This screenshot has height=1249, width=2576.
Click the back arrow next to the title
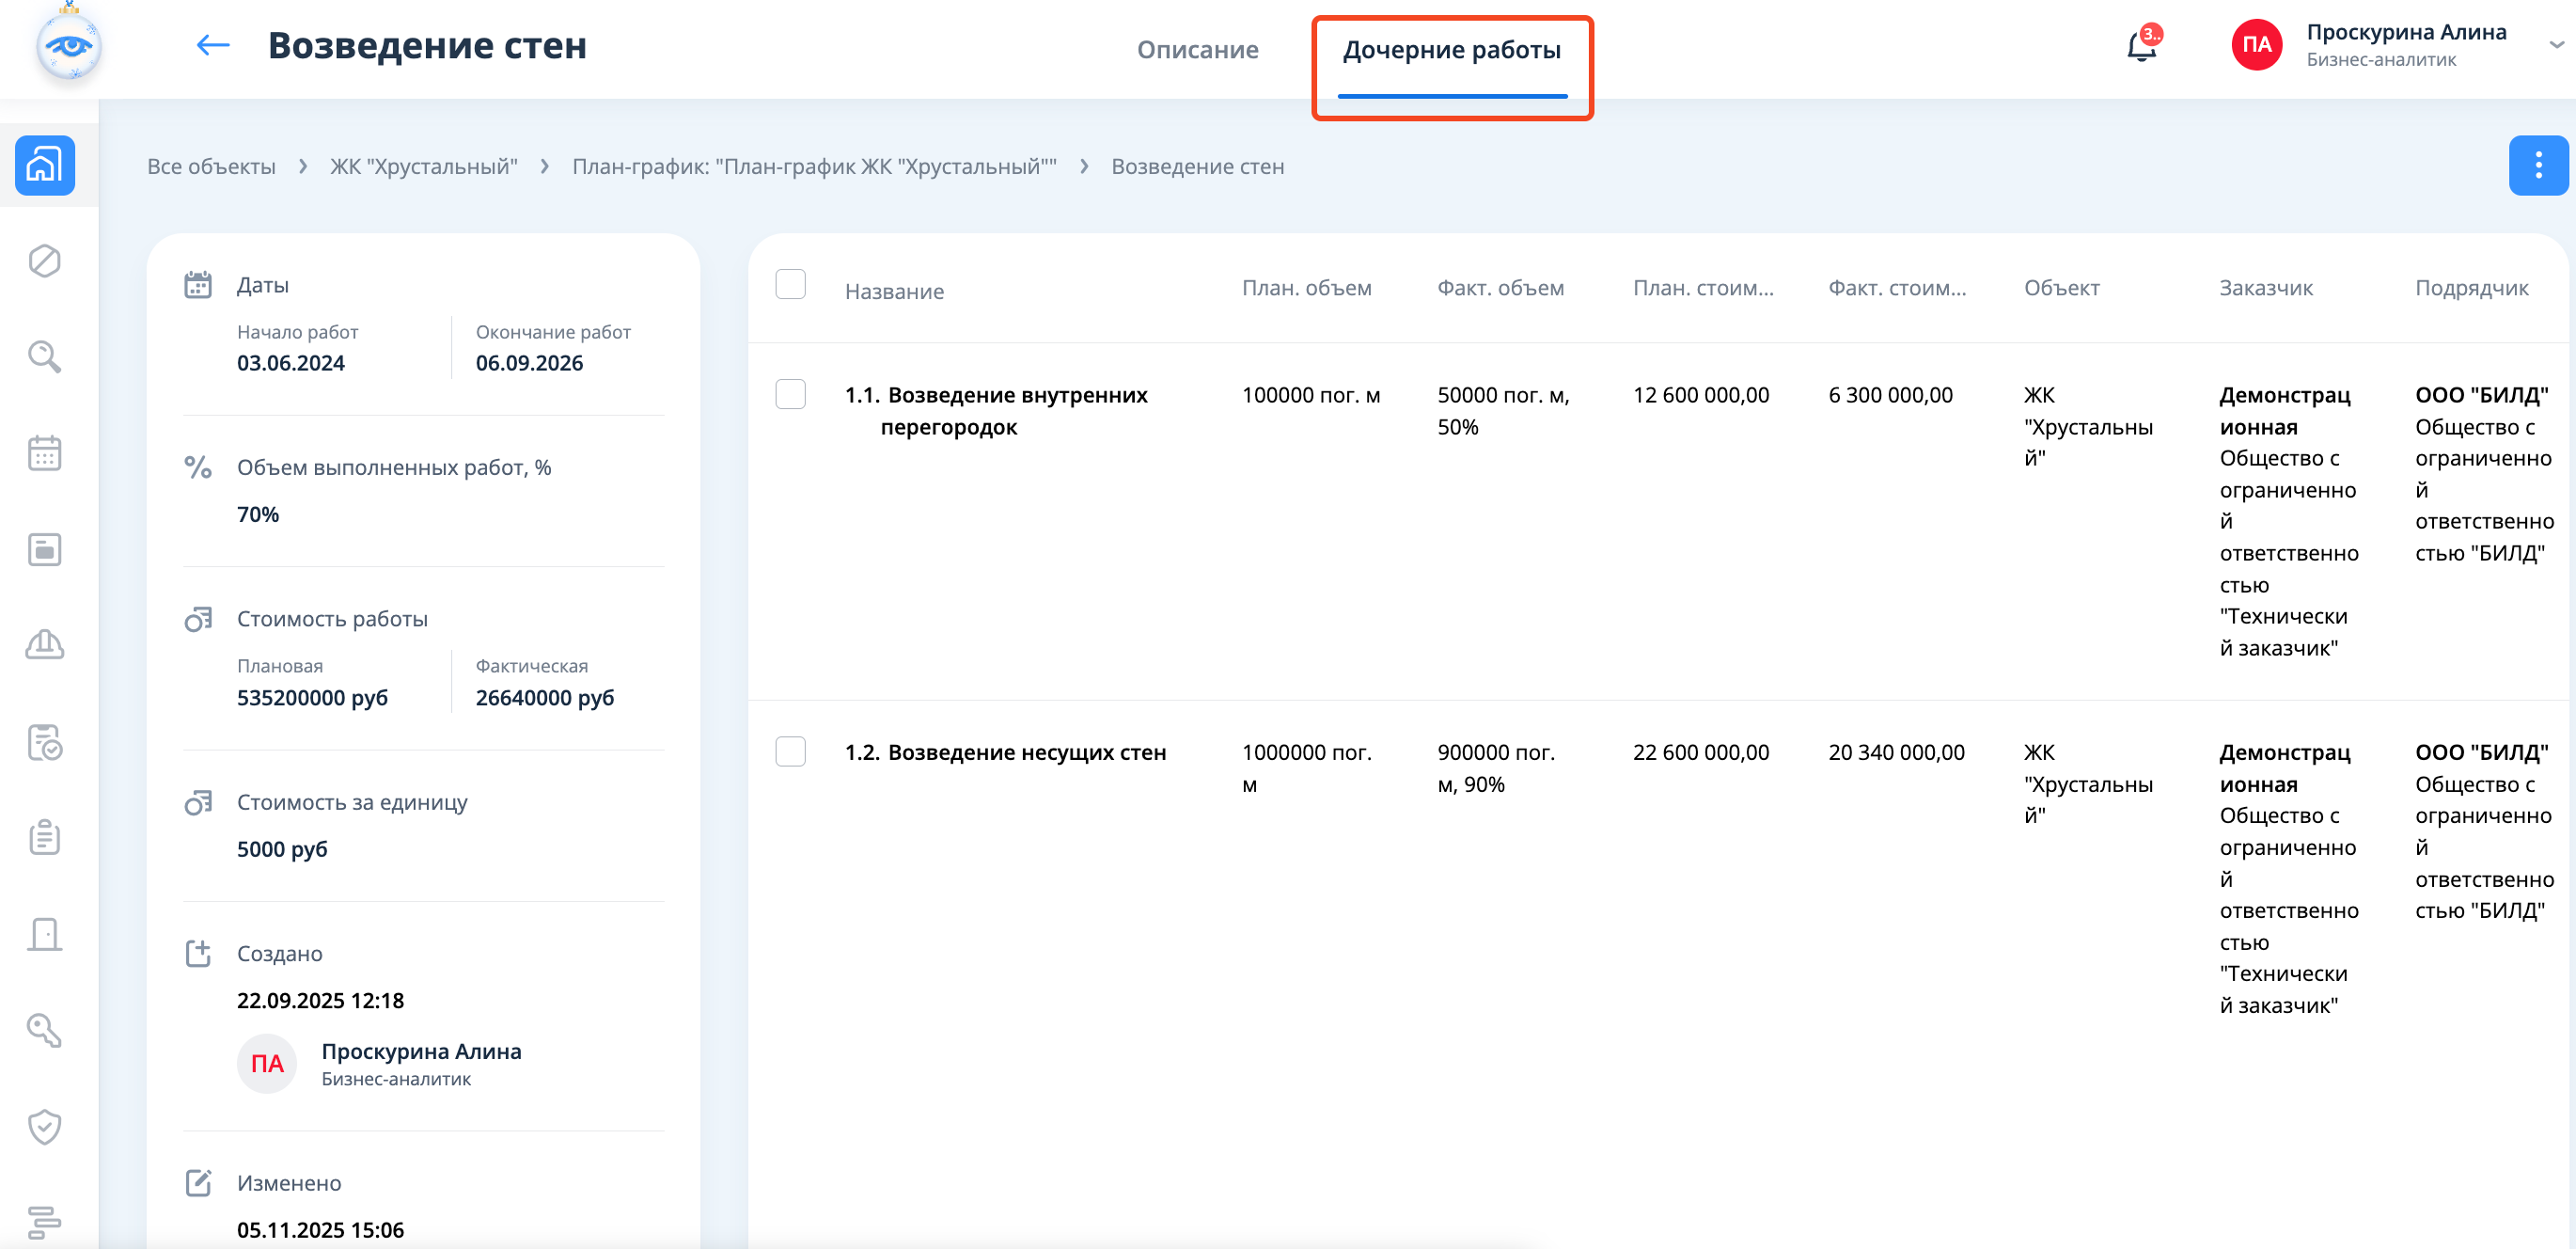212,46
